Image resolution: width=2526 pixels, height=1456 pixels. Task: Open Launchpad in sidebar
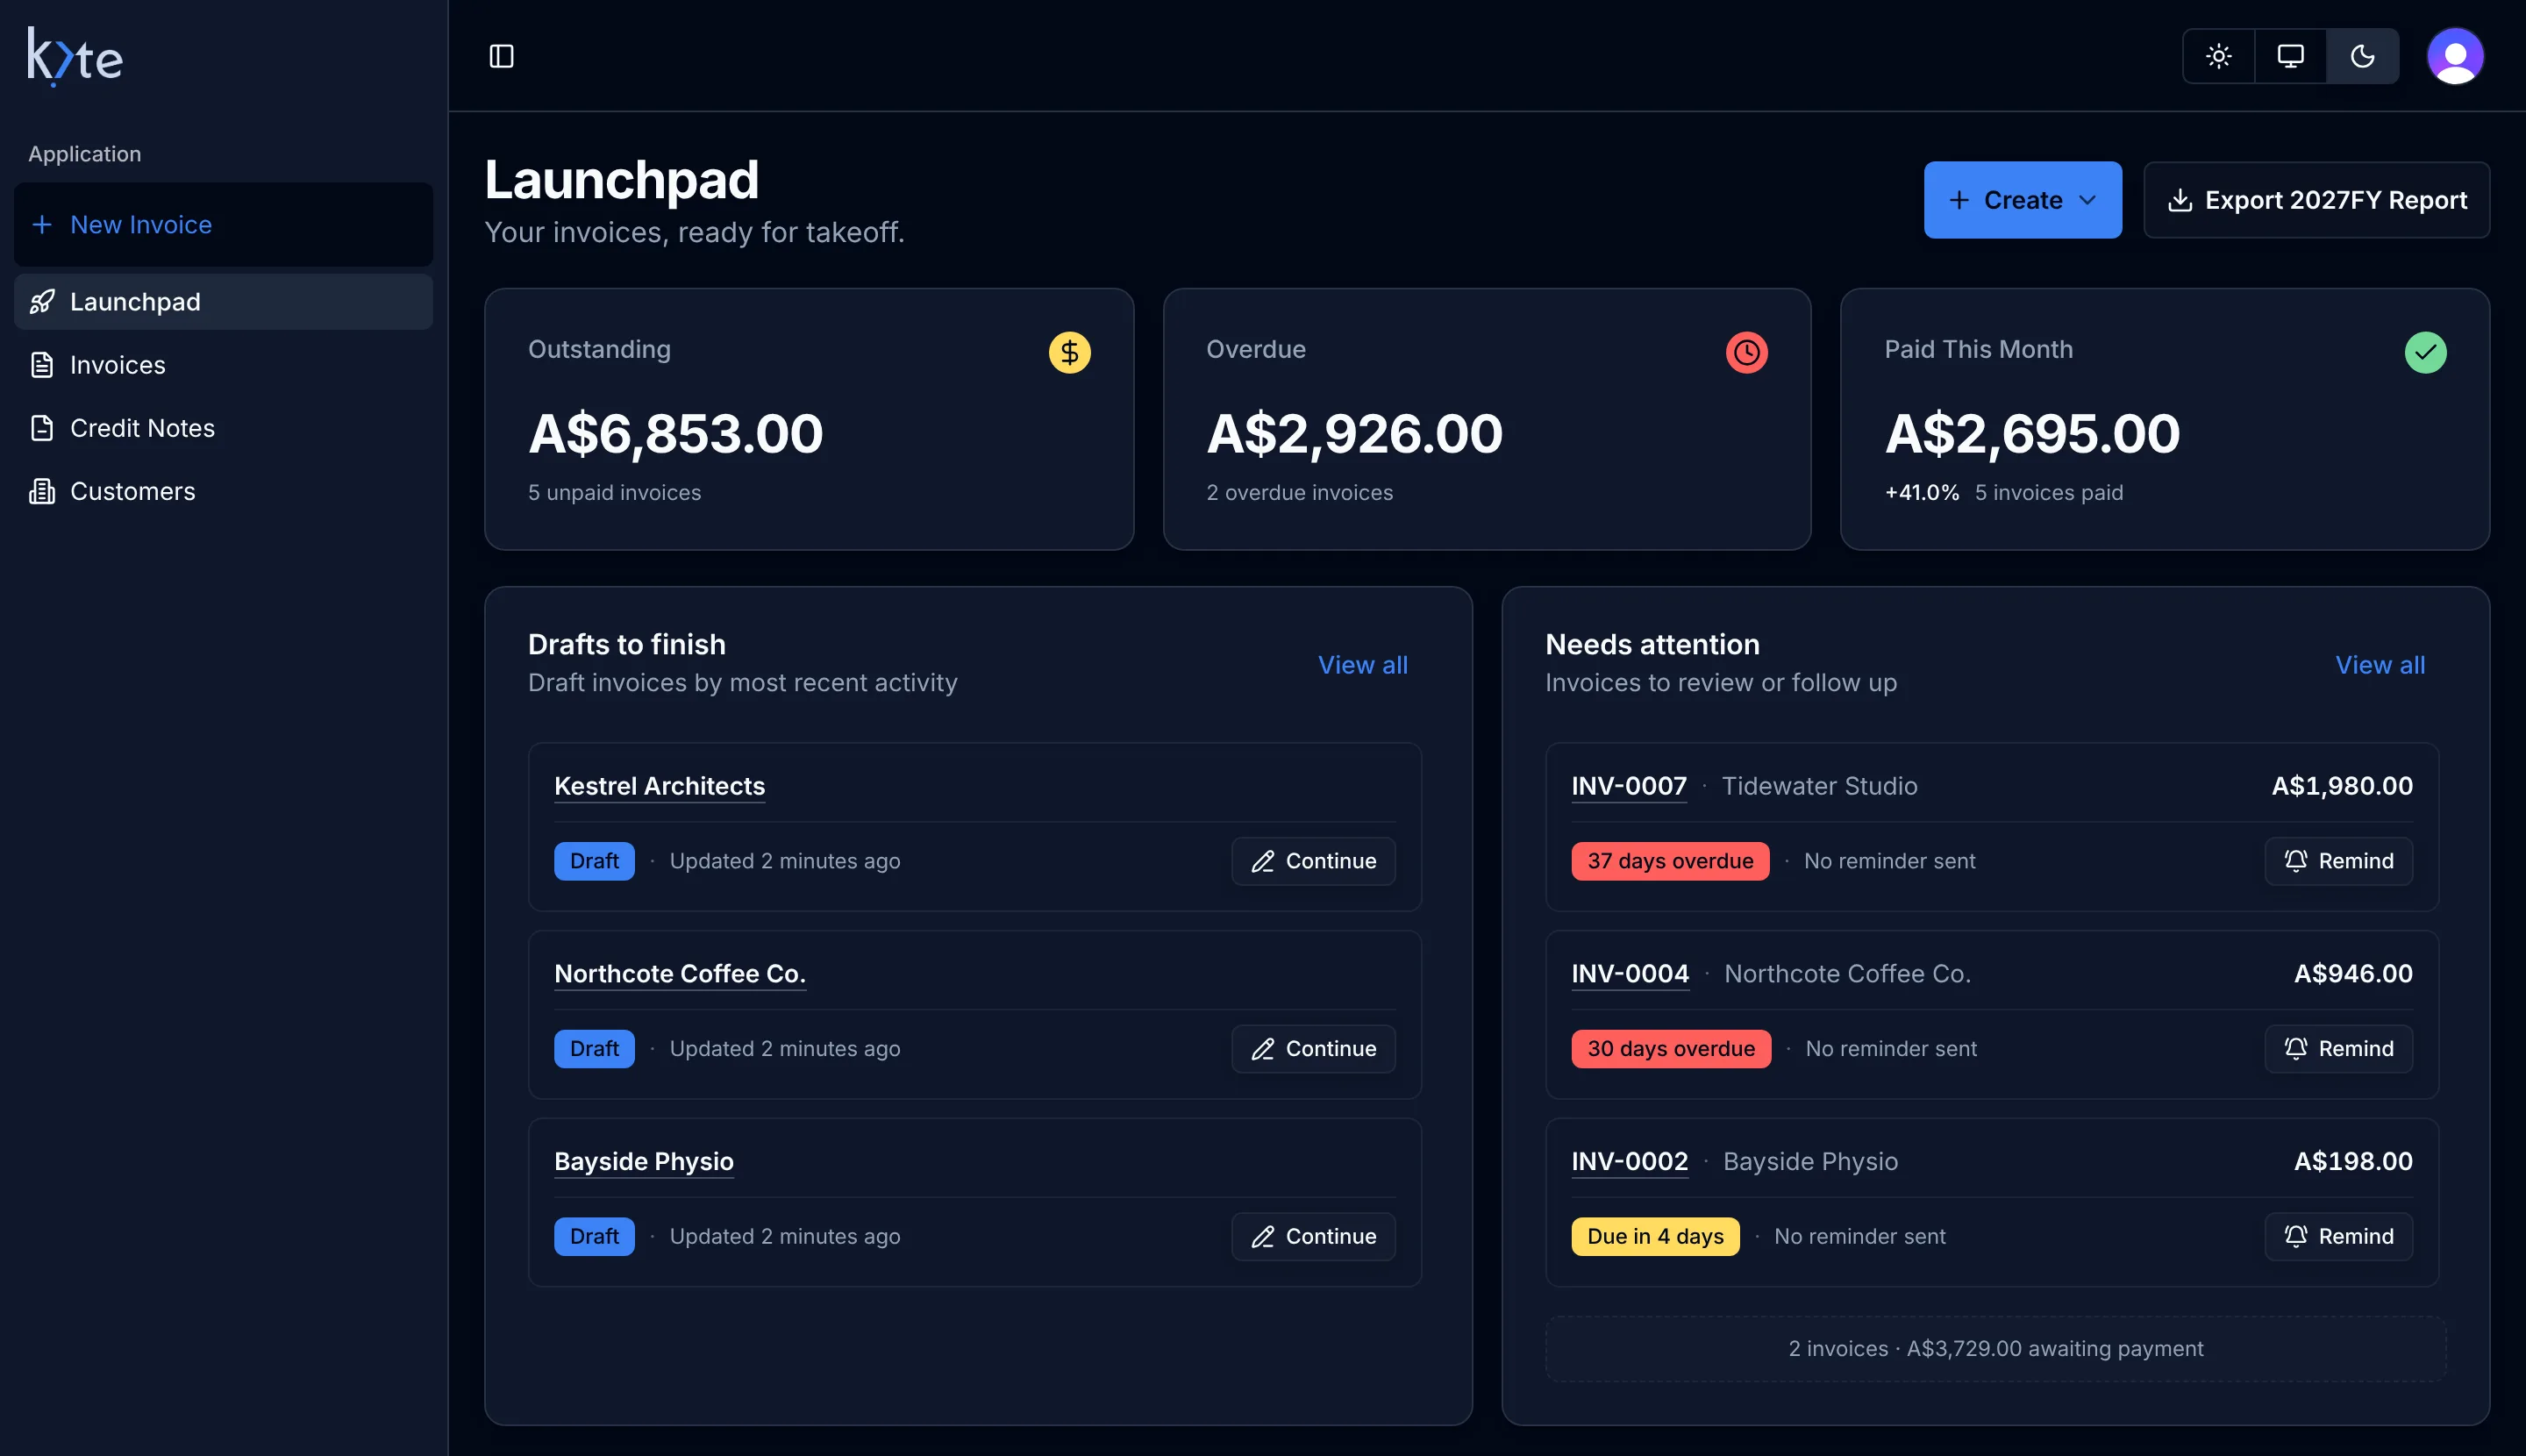point(223,301)
